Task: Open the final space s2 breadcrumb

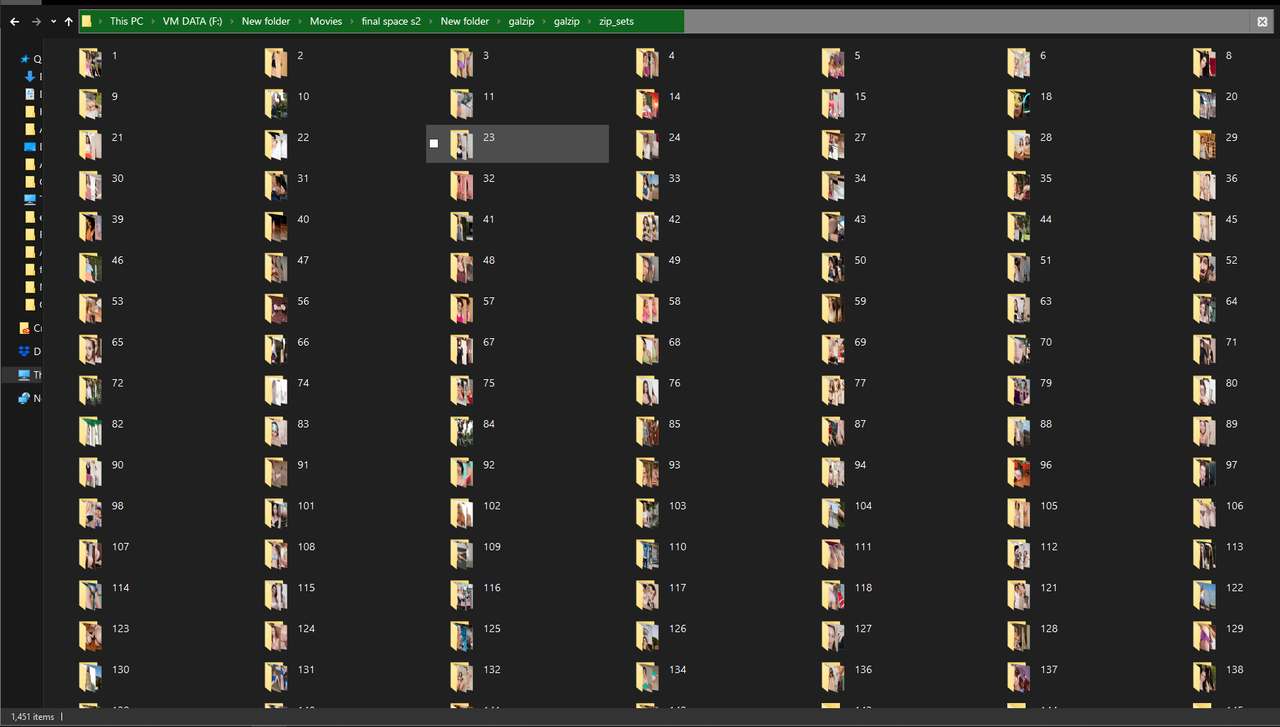Action: [x=391, y=21]
